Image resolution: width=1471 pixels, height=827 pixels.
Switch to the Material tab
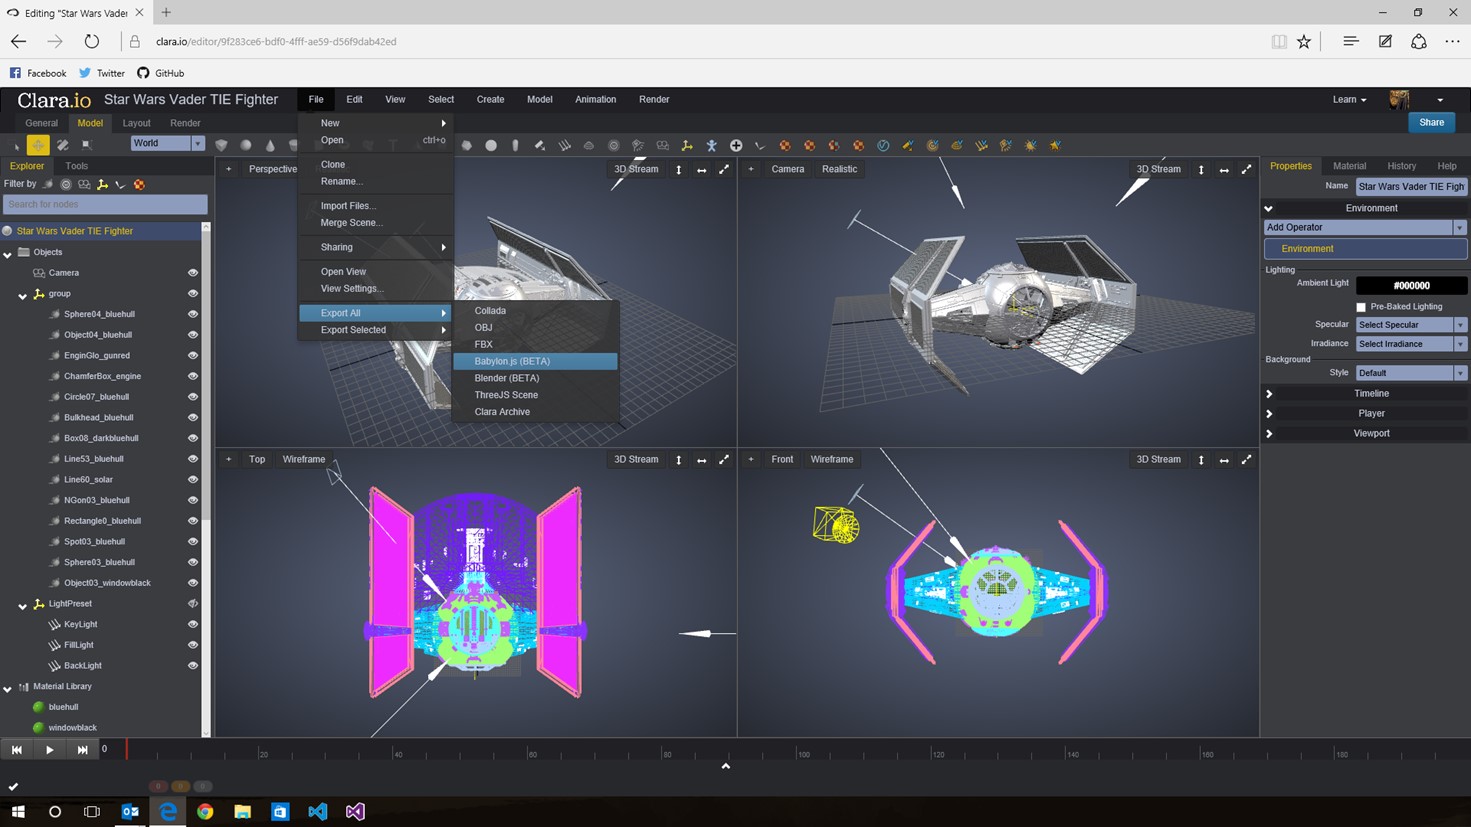pos(1349,166)
